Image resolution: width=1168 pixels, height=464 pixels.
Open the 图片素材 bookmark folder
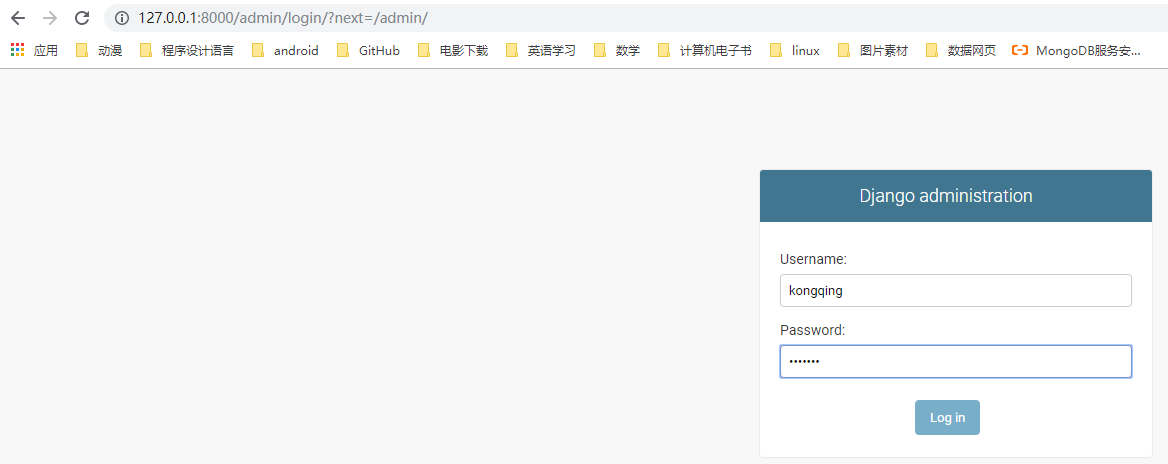point(873,51)
